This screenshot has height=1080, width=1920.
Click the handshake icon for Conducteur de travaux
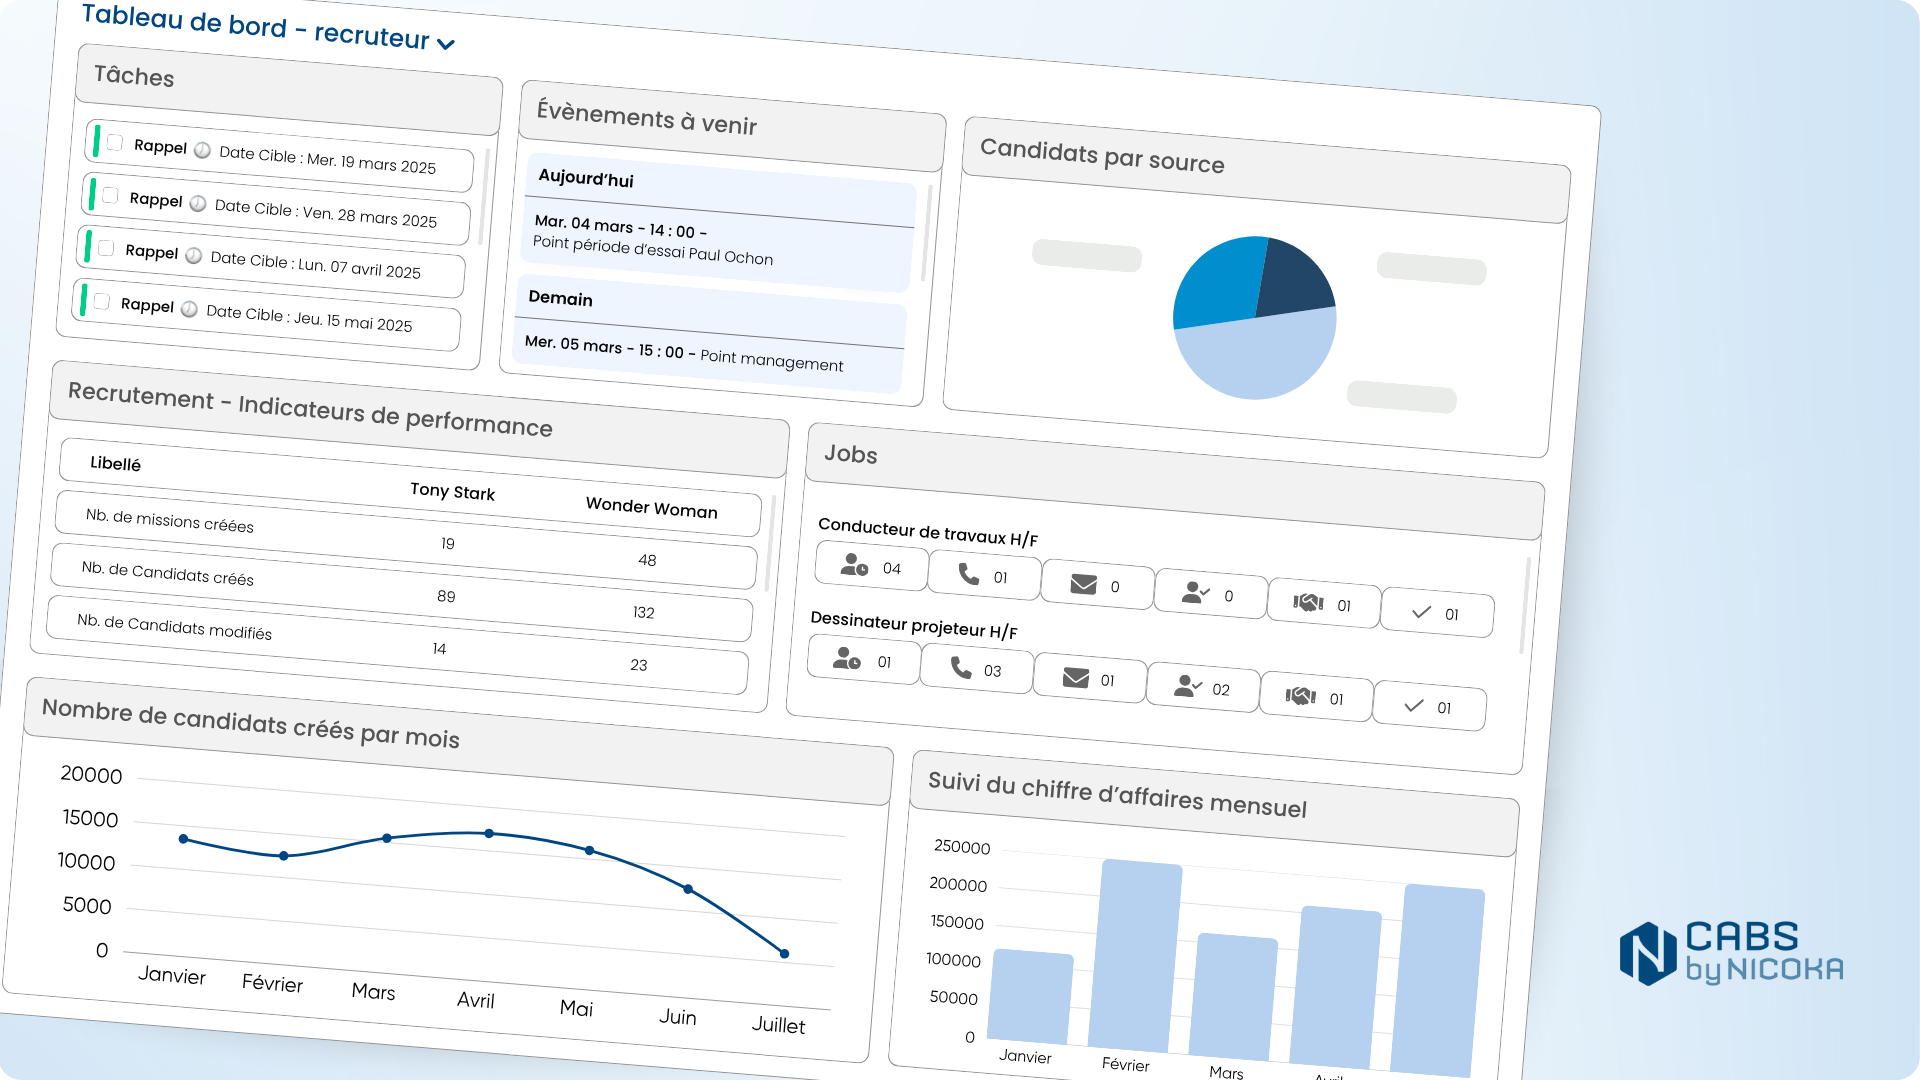point(1309,602)
